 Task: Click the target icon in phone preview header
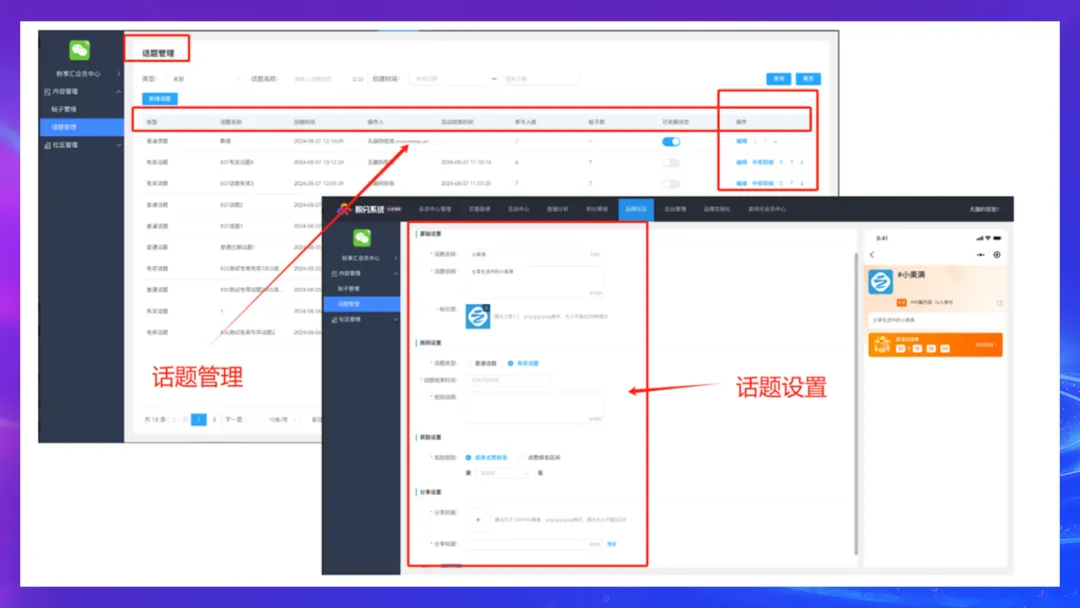pyautogui.click(x=996, y=255)
